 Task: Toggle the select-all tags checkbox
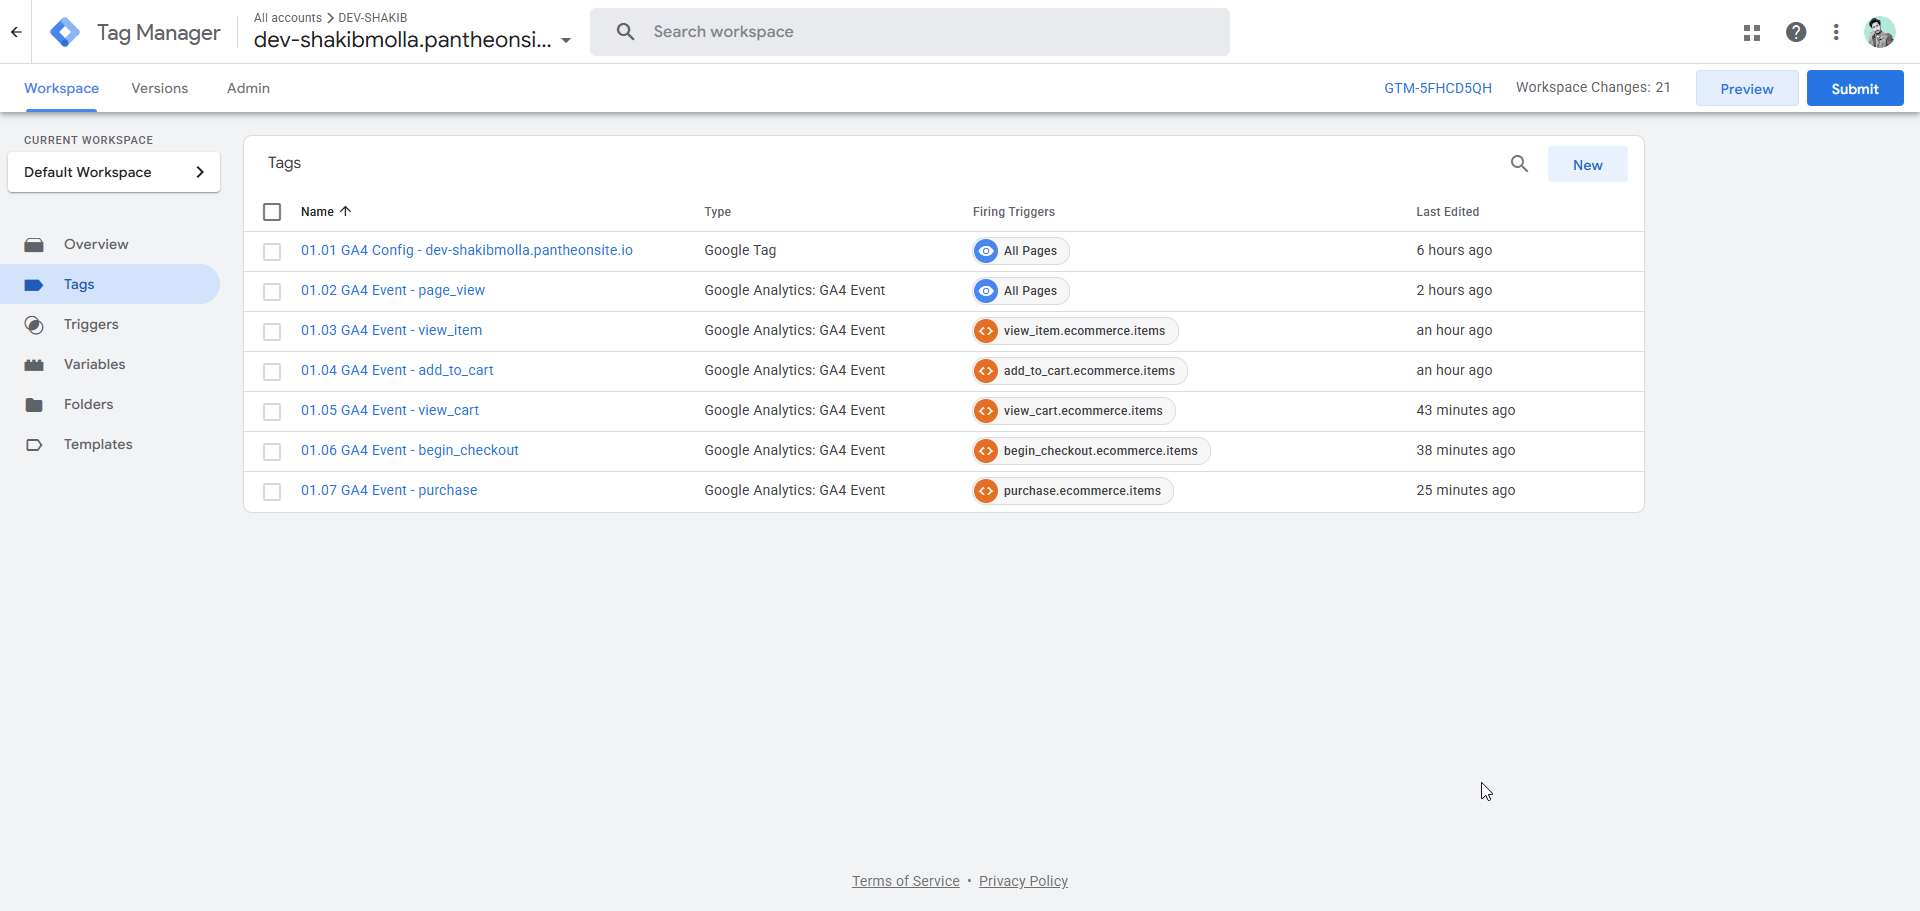(272, 212)
